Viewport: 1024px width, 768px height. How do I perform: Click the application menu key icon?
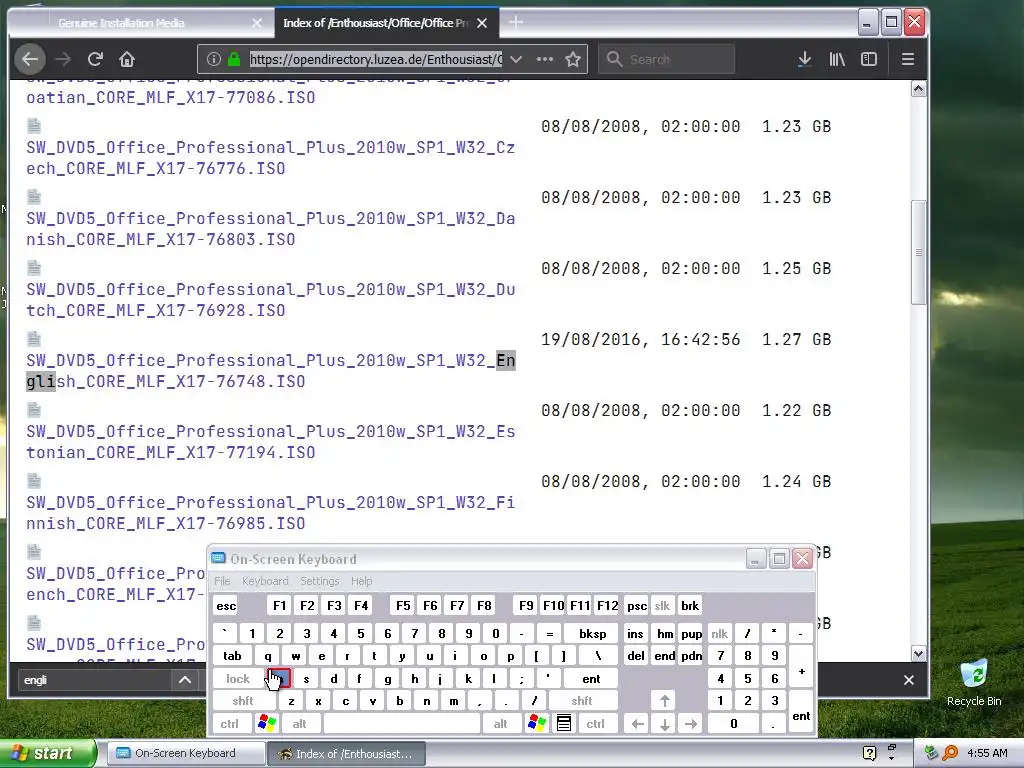(564, 724)
